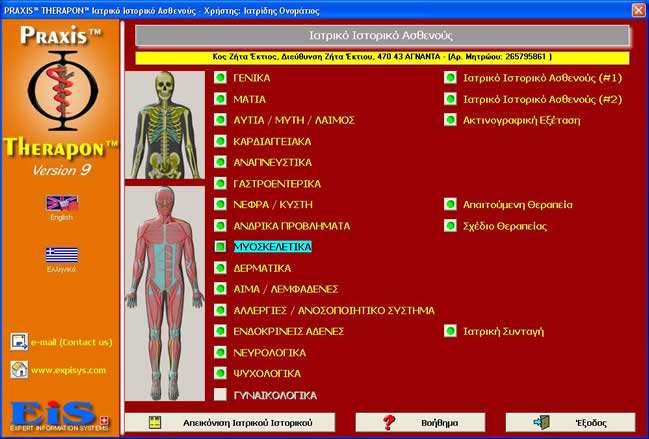
Task: Select the highlighted ΜΥΟΣΚΕΛΕΤΙΚΑ category
Action: (x=272, y=246)
